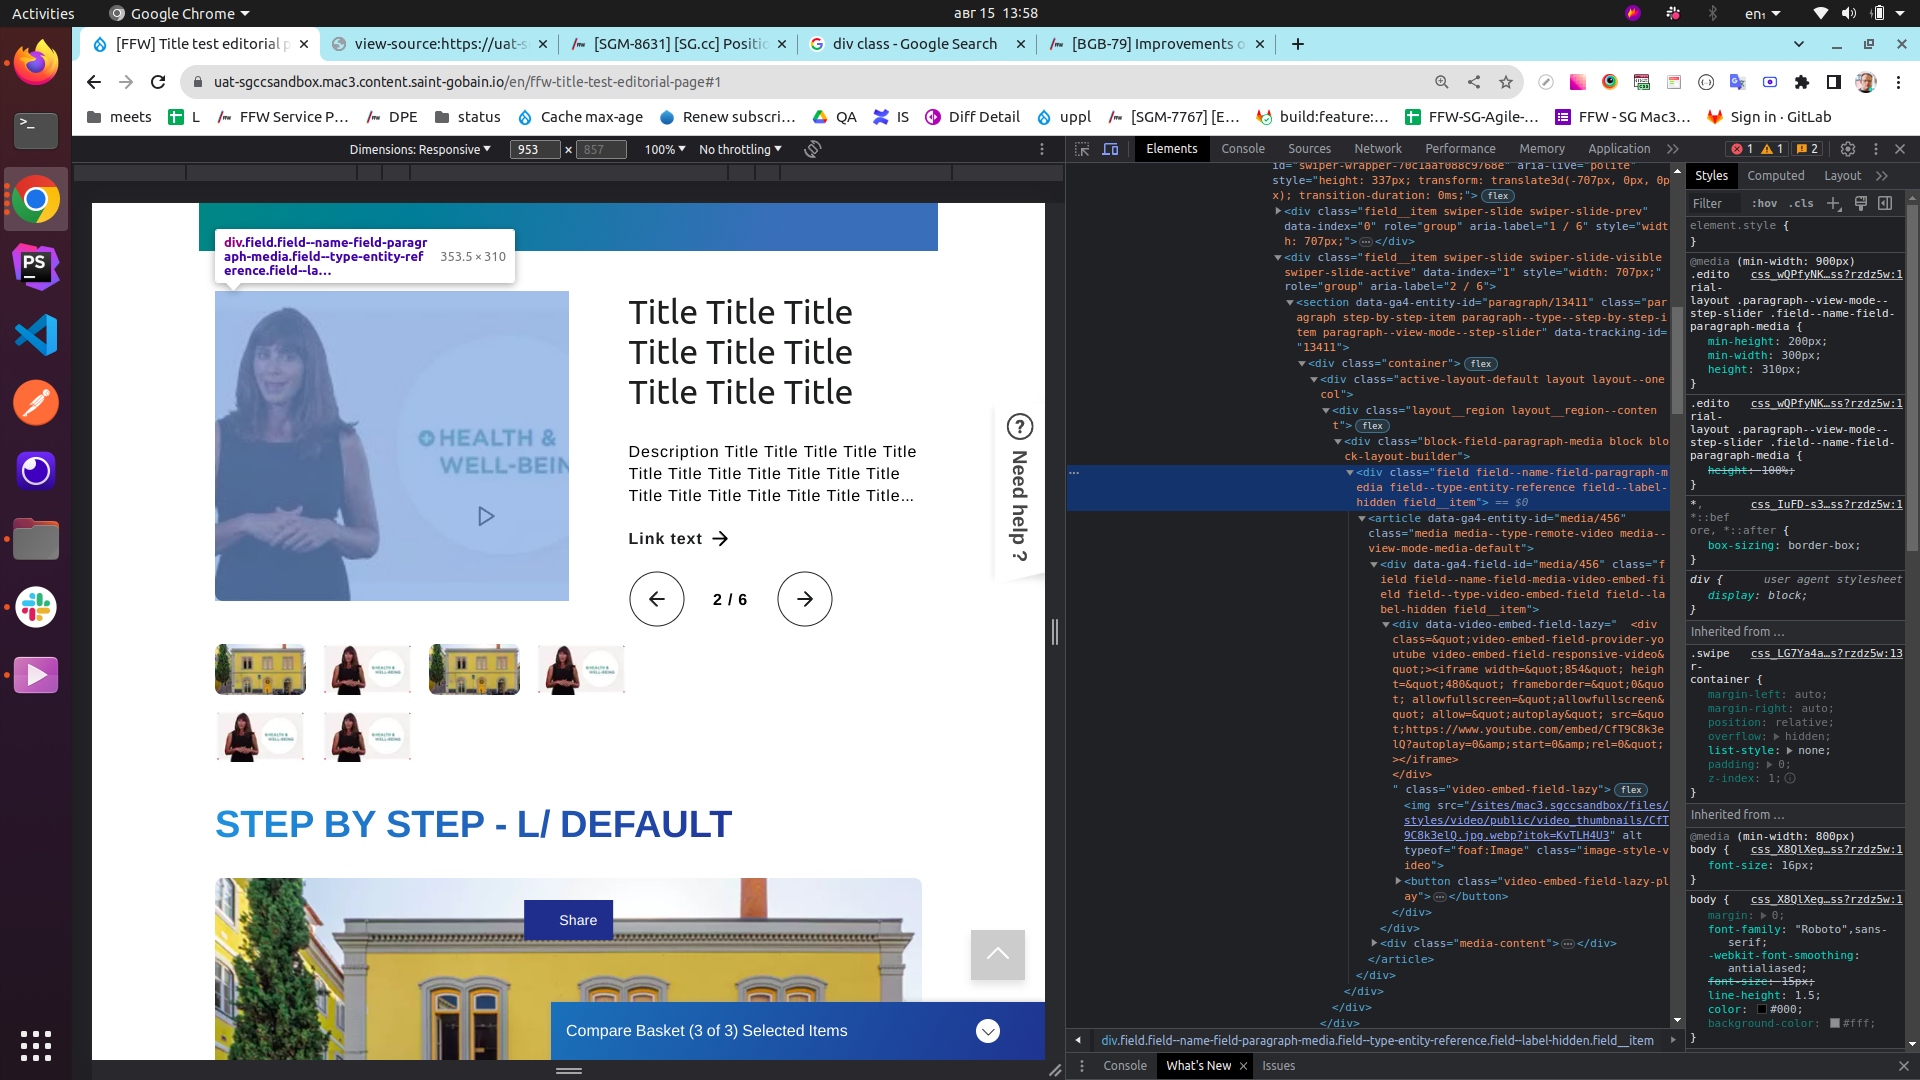
Task: Click the issues count badge
Action: (x=1808, y=149)
